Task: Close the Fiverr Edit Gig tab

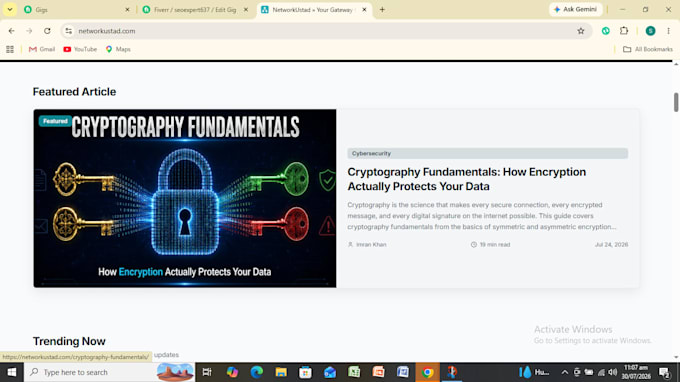Action: pyautogui.click(x=245, y=10)
